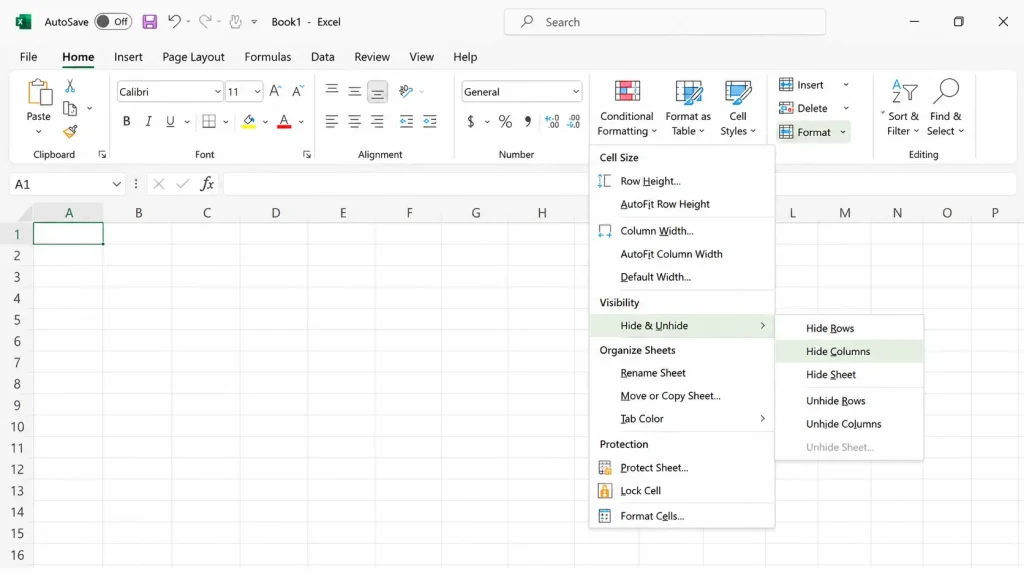Expand the Tab Color submenu
Screen dimensions: 1024x576
[682, 419]
